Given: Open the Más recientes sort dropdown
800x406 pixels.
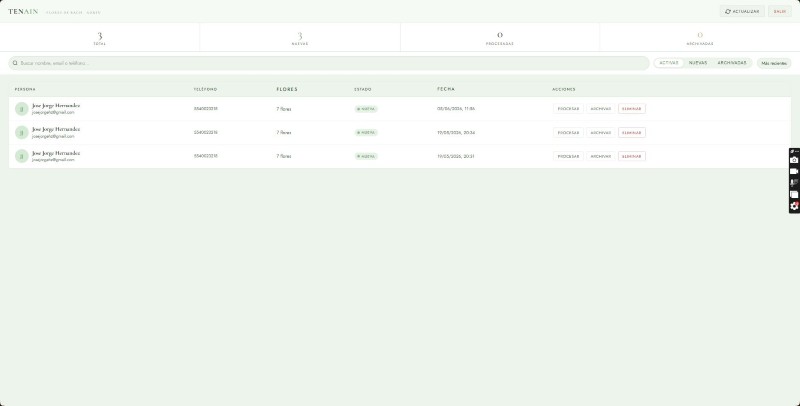Looking at the screenshot, I should pos(773,63).
